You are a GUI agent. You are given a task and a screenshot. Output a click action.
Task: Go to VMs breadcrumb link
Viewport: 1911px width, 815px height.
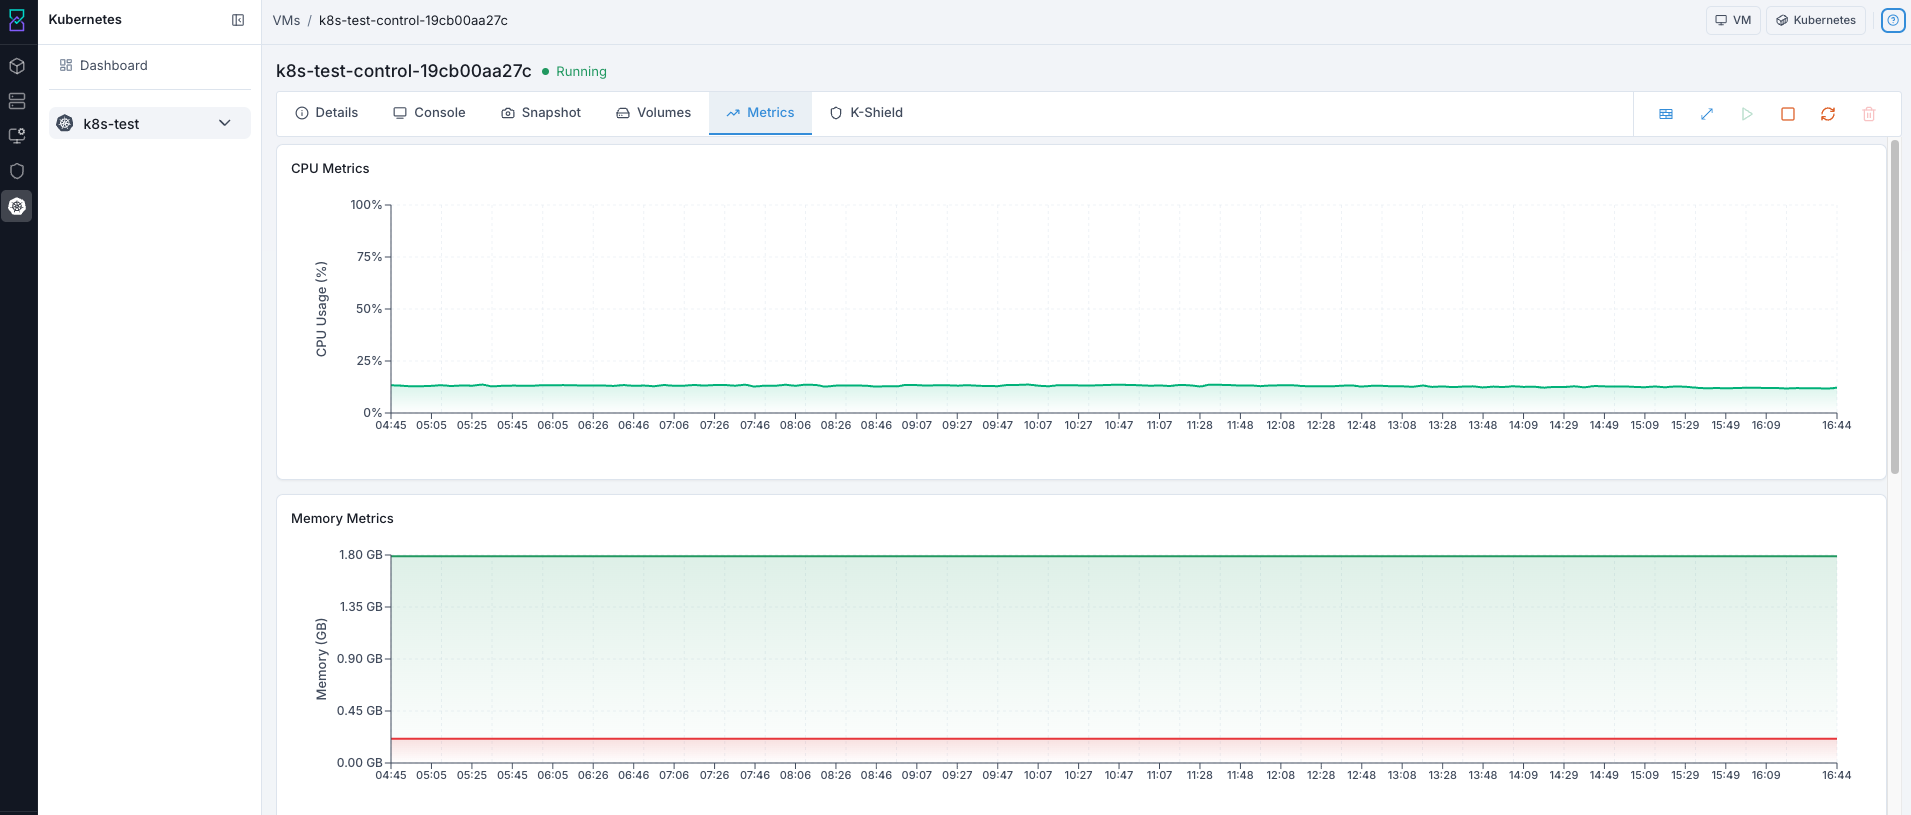click(x=286, y=20)
